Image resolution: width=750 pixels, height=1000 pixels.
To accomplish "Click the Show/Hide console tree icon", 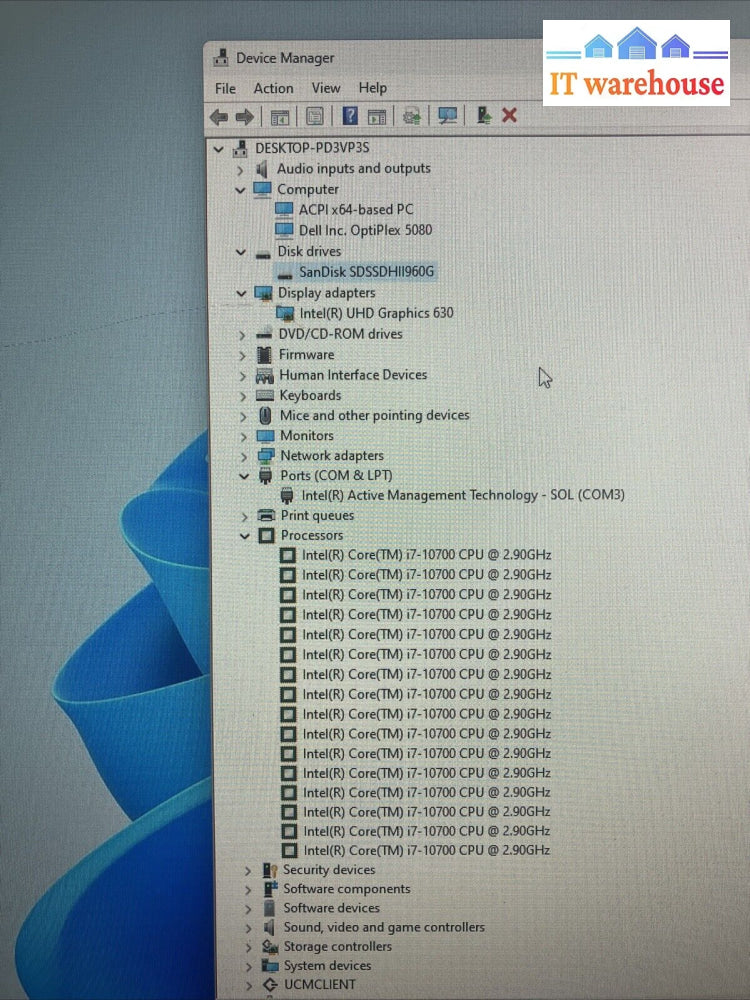I will [280, 117].
